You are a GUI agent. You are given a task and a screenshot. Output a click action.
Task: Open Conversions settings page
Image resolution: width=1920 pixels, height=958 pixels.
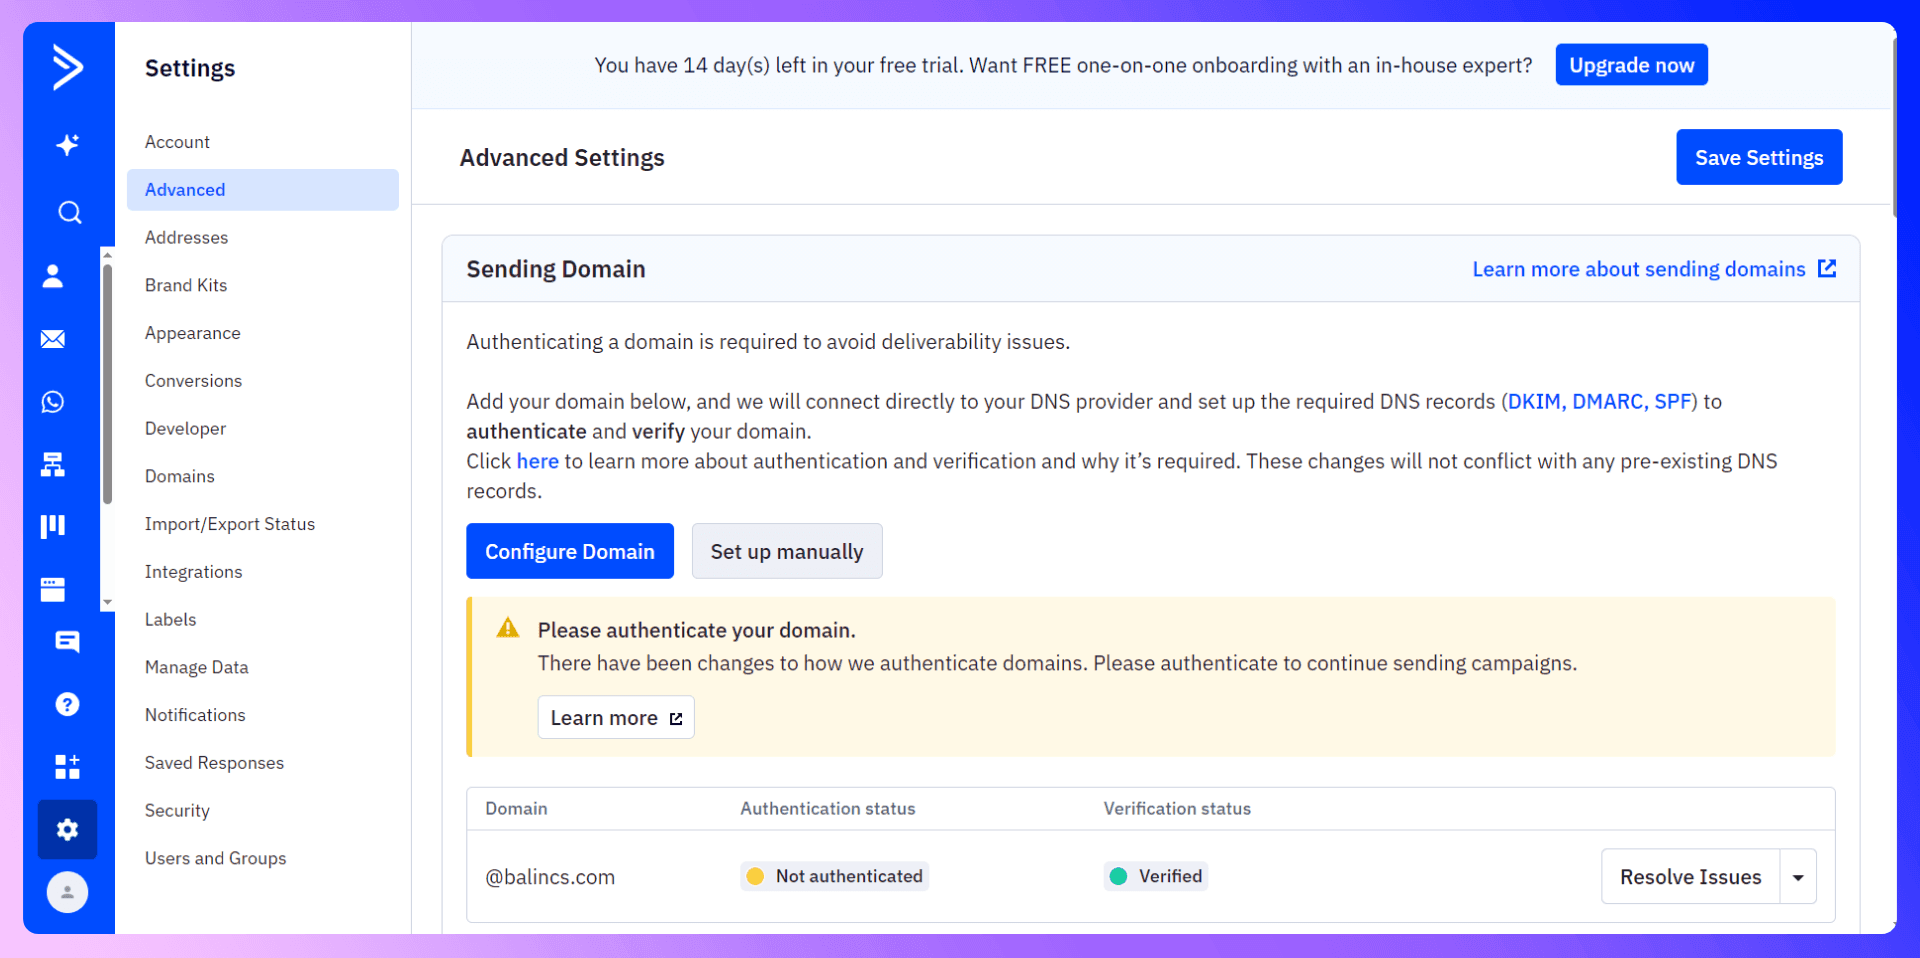(193, 381)
